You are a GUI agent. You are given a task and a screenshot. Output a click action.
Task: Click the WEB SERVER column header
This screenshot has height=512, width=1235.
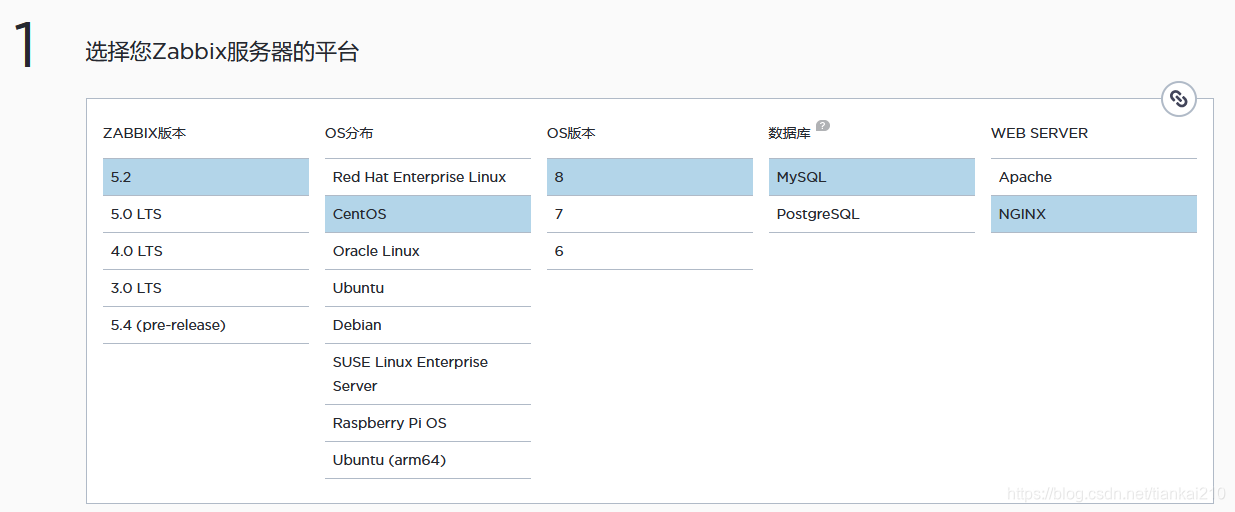pyautogui.click(x=1039, y=133)
